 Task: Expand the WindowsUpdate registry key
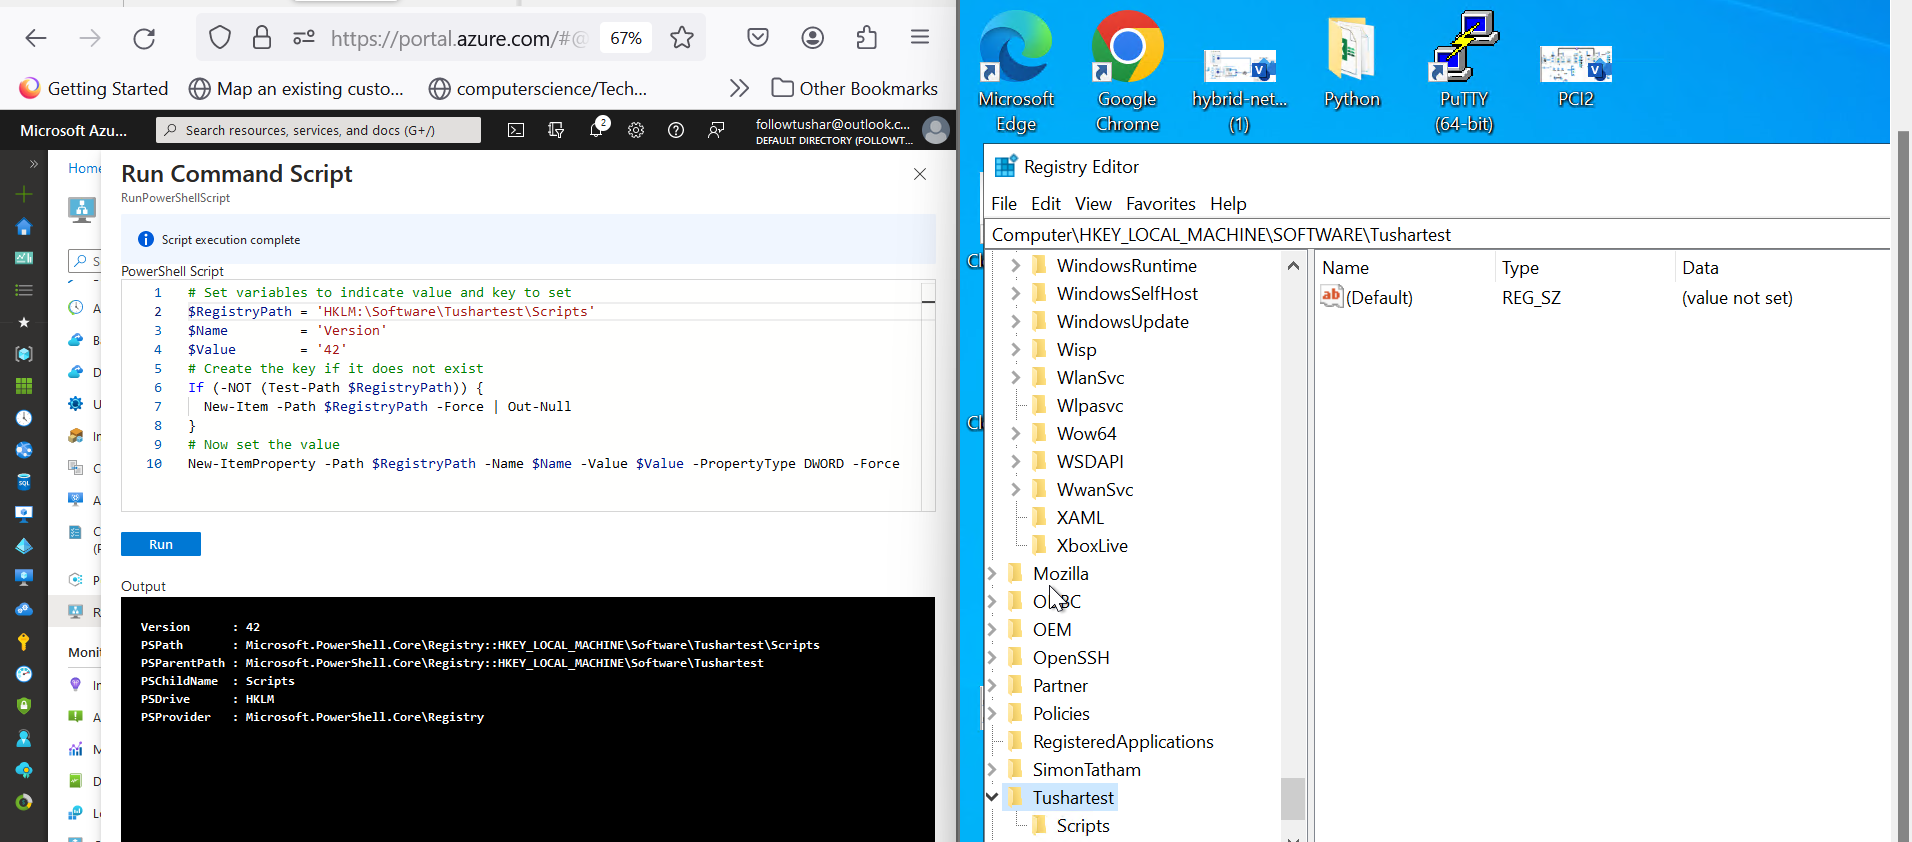coord(1016,321)
